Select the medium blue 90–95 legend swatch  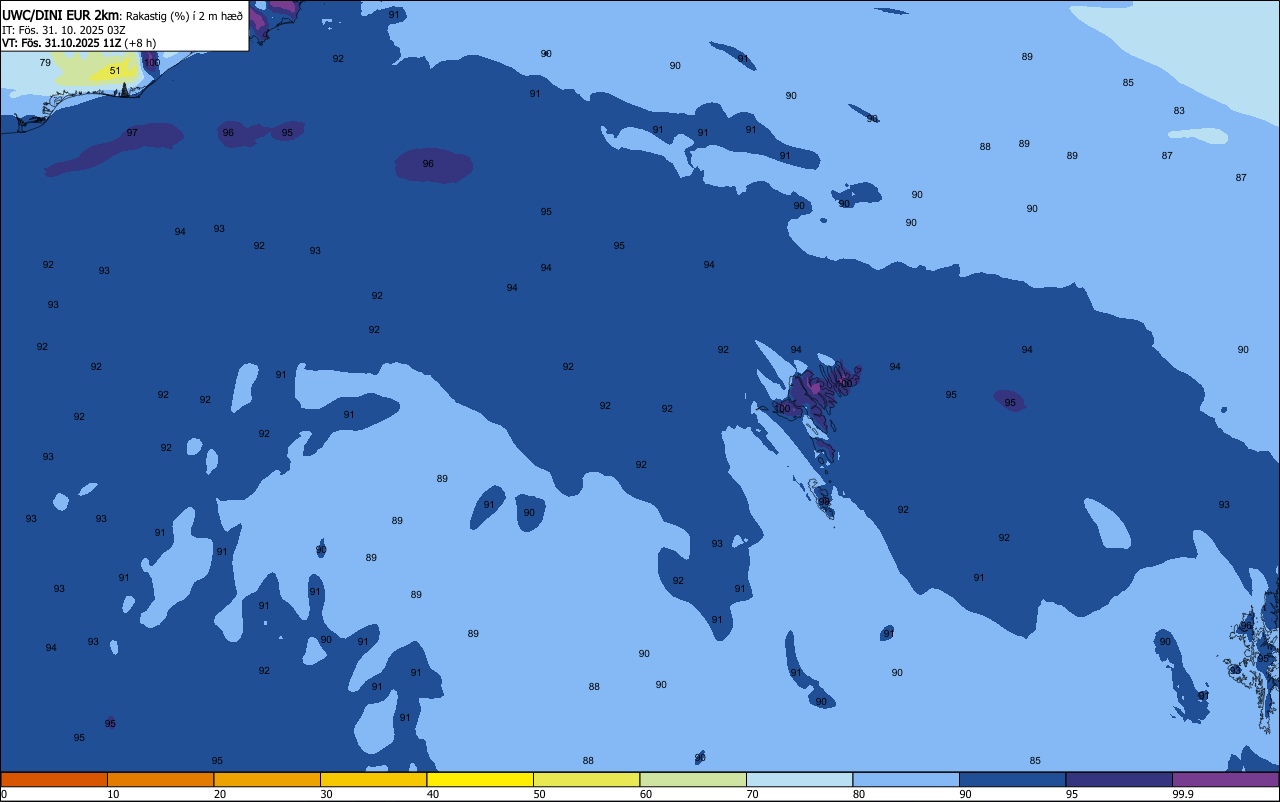pyautogui.click(x=1012, y=779)
